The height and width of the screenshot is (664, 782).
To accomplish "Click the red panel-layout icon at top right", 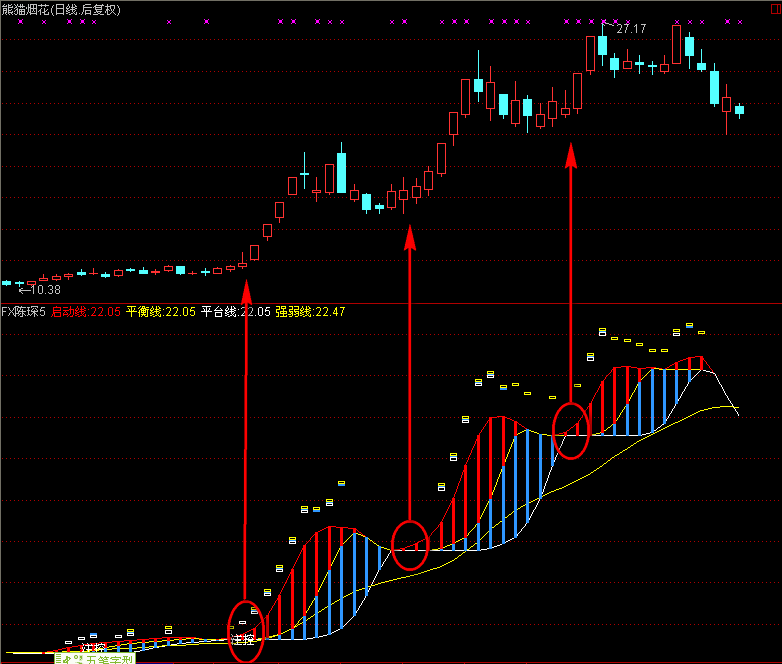I will (777, 9).
